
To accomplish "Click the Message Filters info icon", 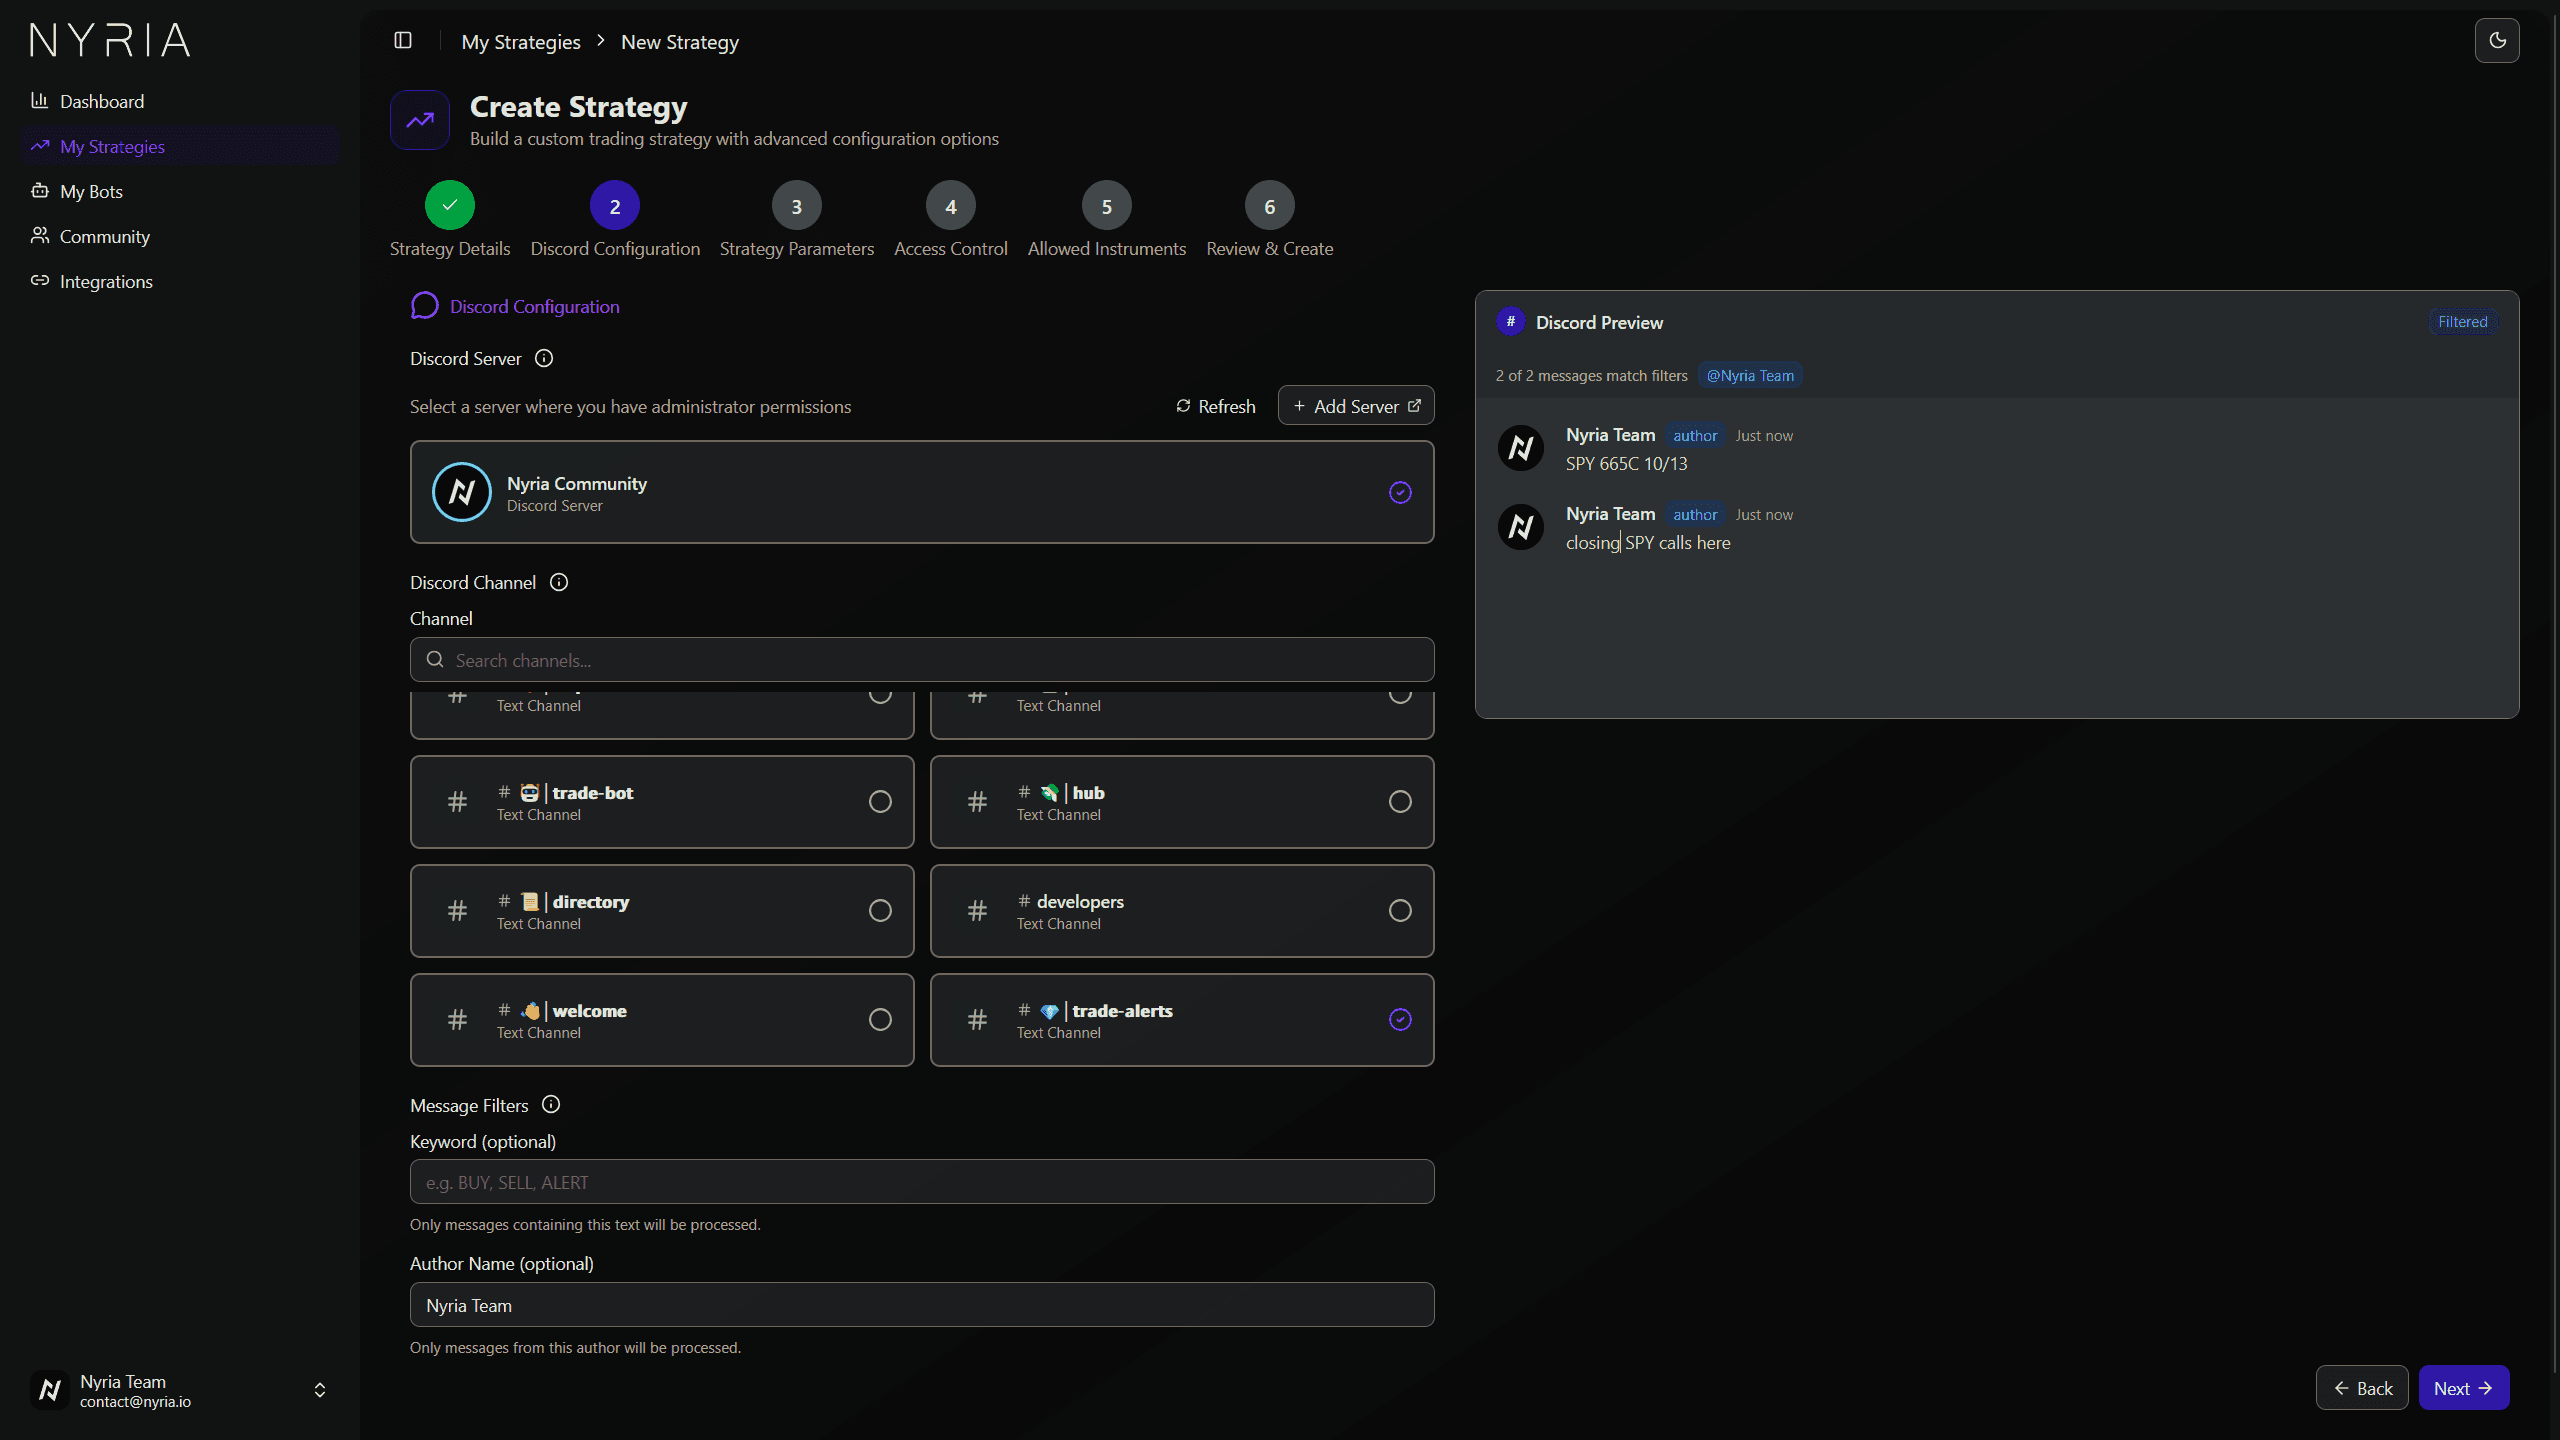I will click(551, 1105).
